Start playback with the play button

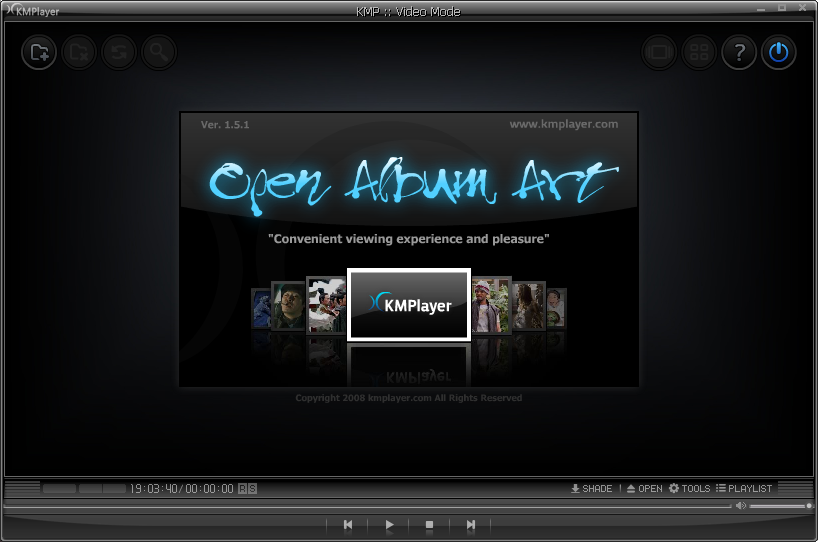389,525
